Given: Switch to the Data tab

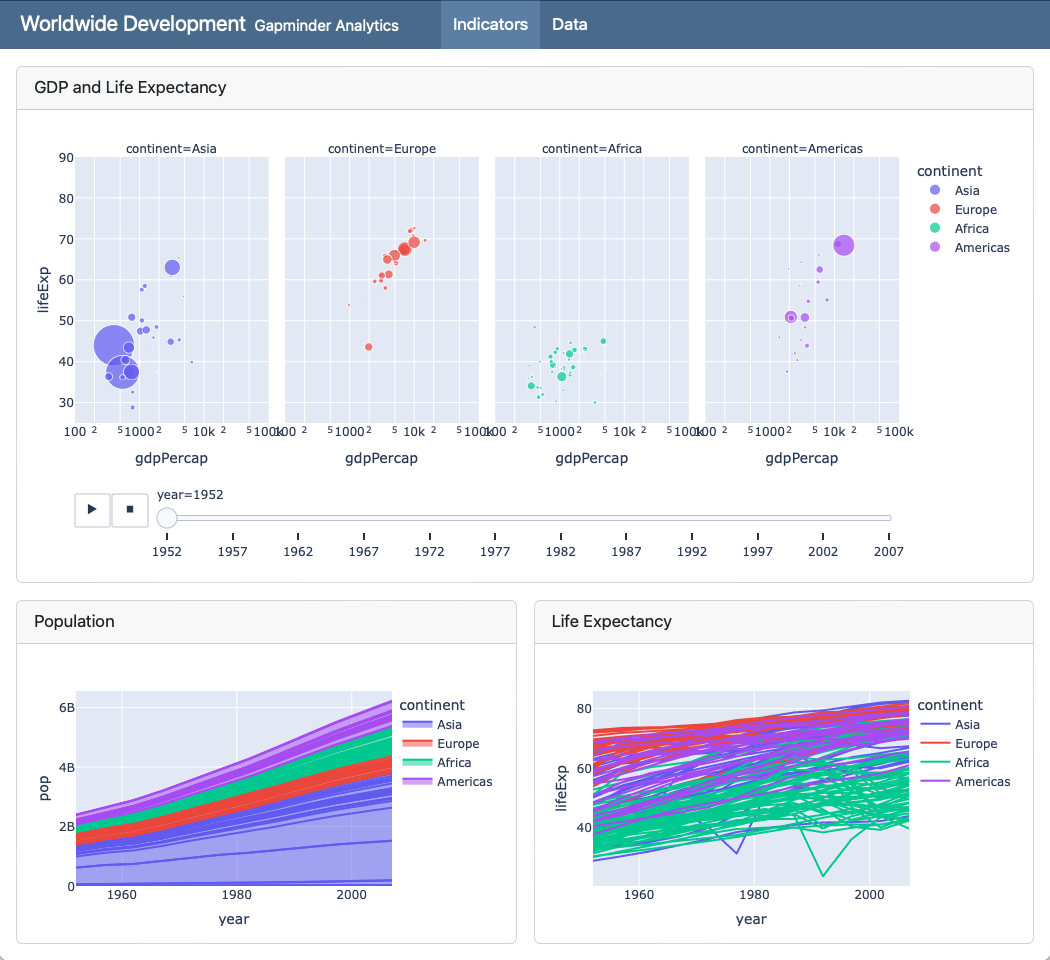Looking at the screenshot, I should (x=569, y=24).
